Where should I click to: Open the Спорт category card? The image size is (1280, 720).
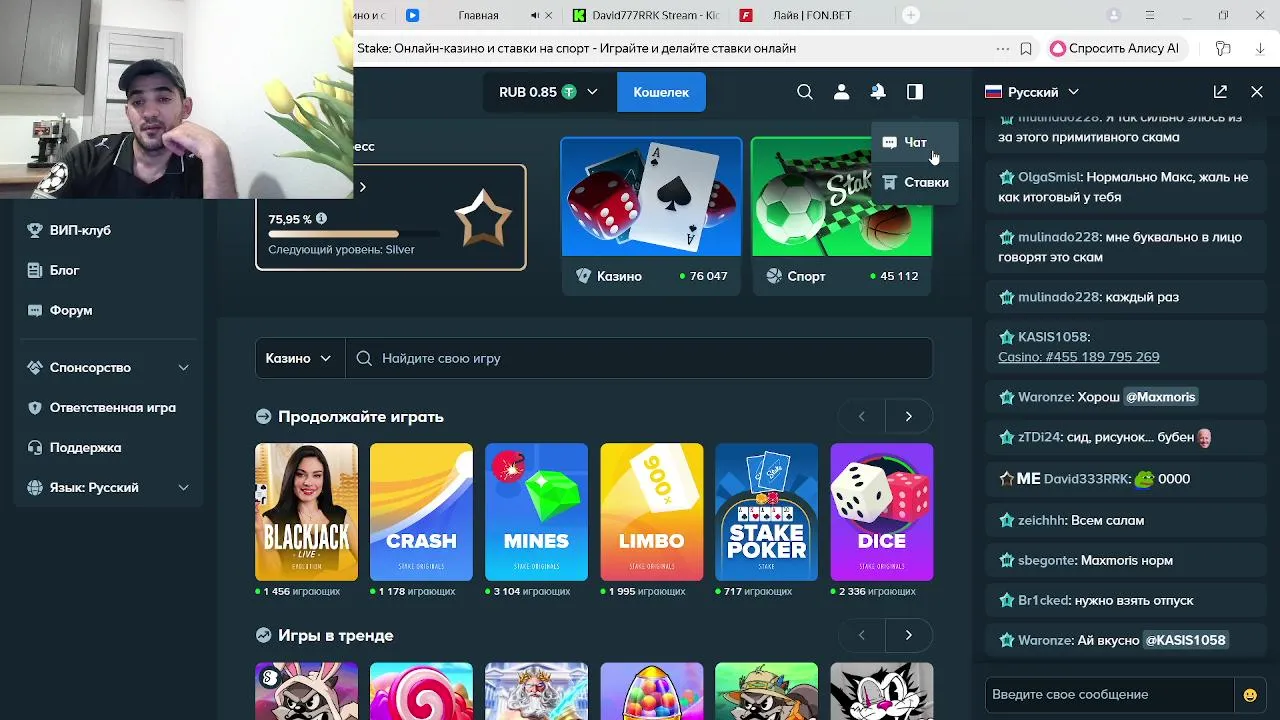pyautogui.click(x=841, y=216)
